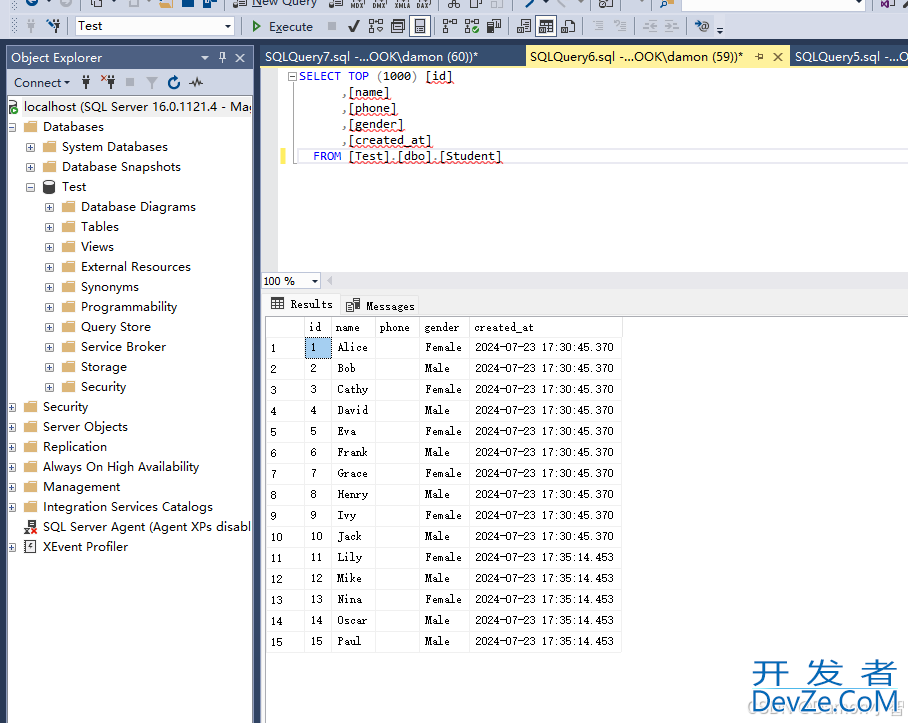Click the SQL editor toolbar Connect plug icon
Screen dimensions: 908x723
(31, 26)
